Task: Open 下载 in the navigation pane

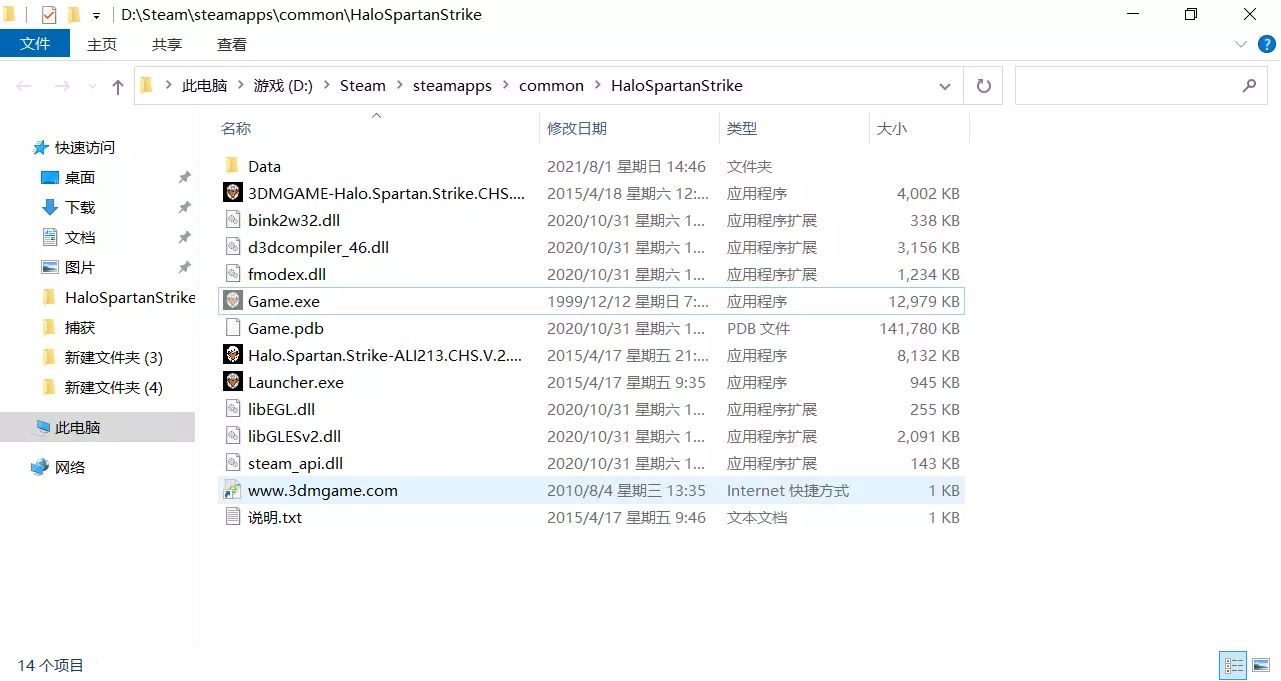Action: click(x=80, y=207)
